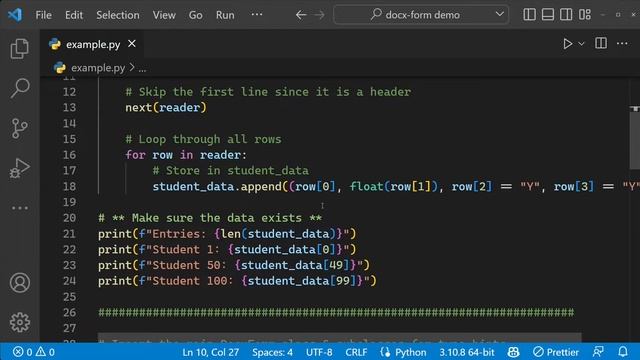
Task: Go back with the left arrow
Action: point(301,15)
